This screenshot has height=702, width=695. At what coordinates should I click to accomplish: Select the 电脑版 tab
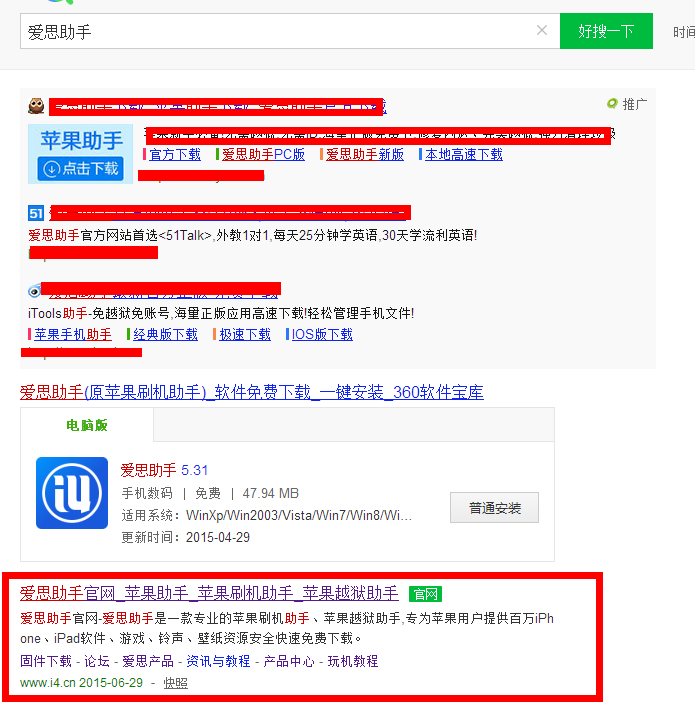coord(87,425)
